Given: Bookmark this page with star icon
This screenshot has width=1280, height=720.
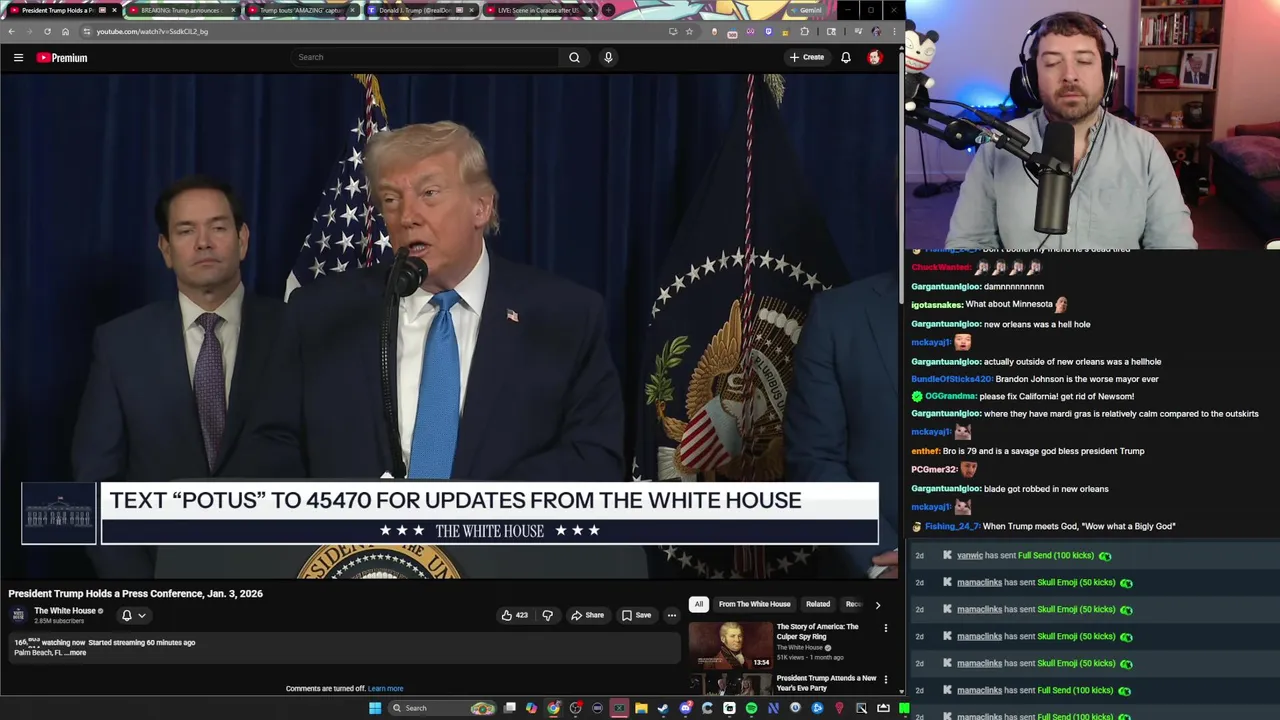Looking at the screenshot, I should point(689,31).
